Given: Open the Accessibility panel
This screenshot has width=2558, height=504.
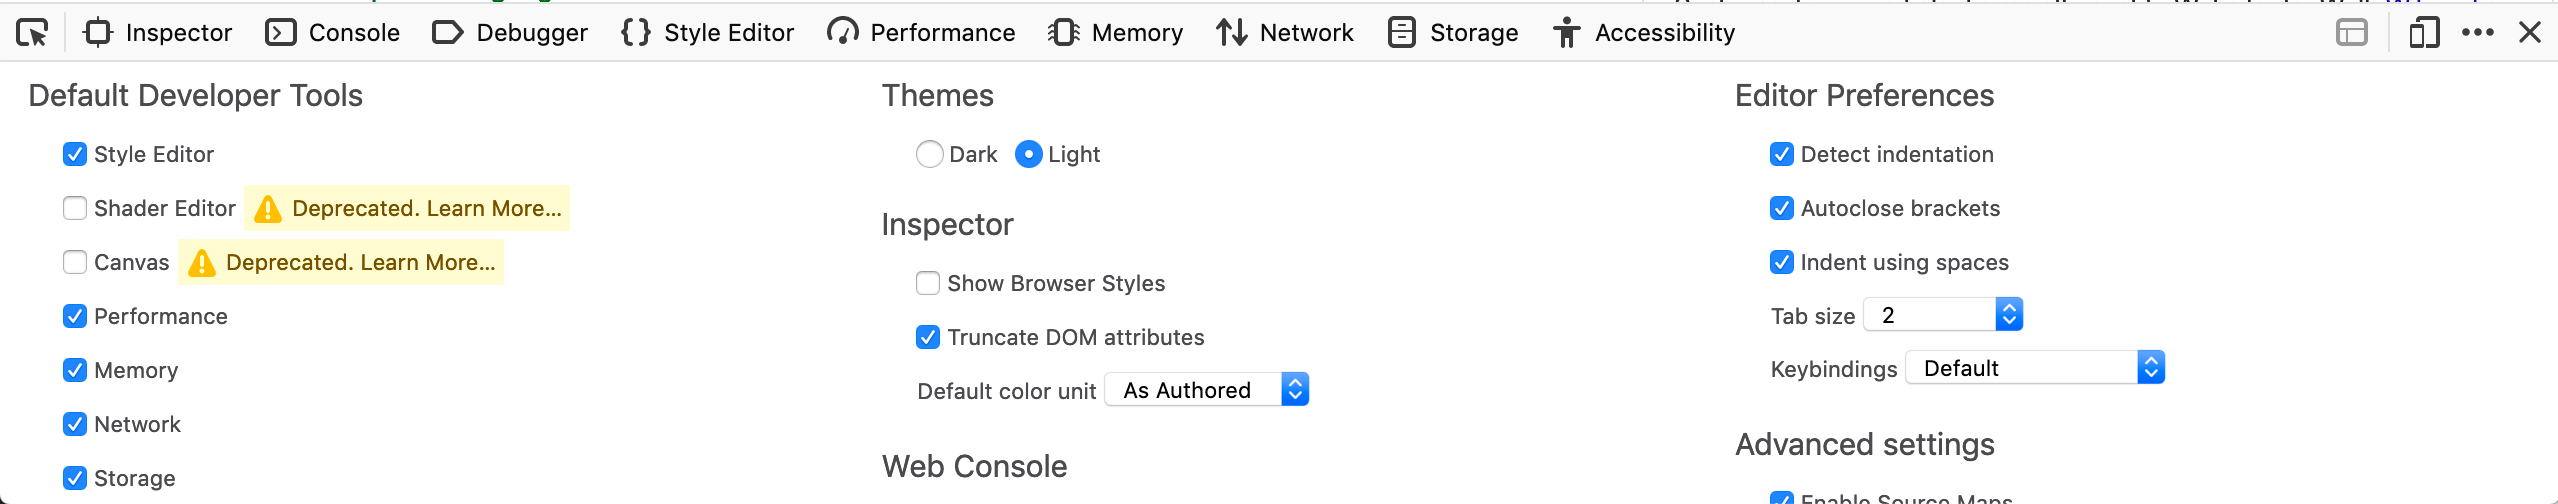Looking at the screenshot, I should [x=1643, y=33].
